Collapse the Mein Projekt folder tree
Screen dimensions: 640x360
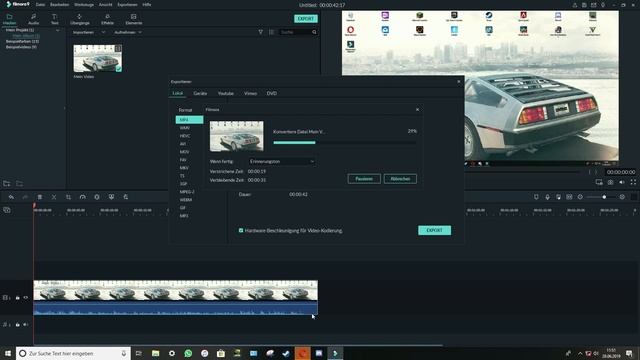click(x=58, y=30)
